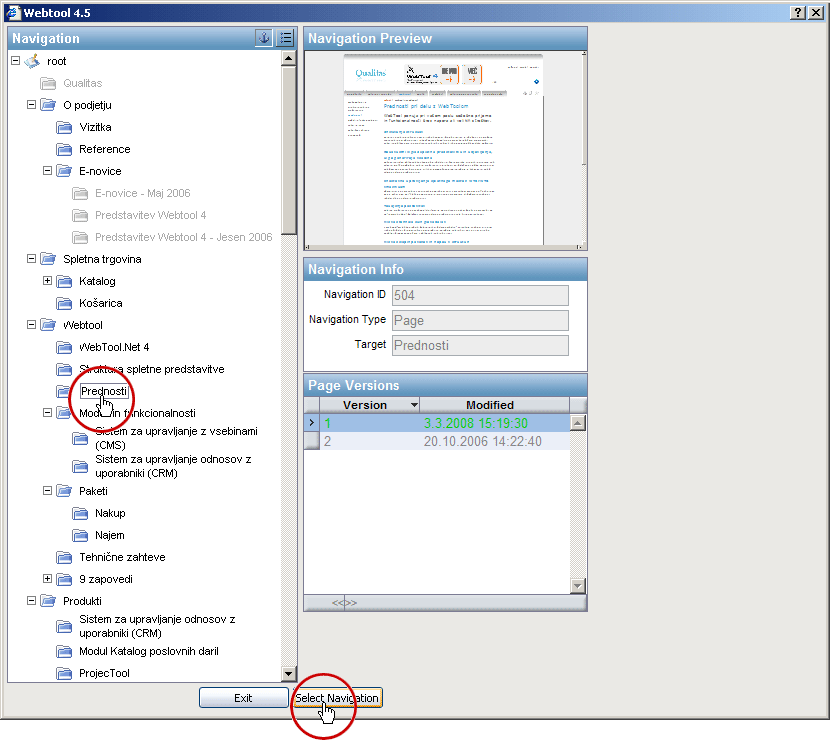The width and height of the screenshot is (830, 740).
Task: Click the Tehnične zahteve folder icon
Action: (x=64, y=557)
